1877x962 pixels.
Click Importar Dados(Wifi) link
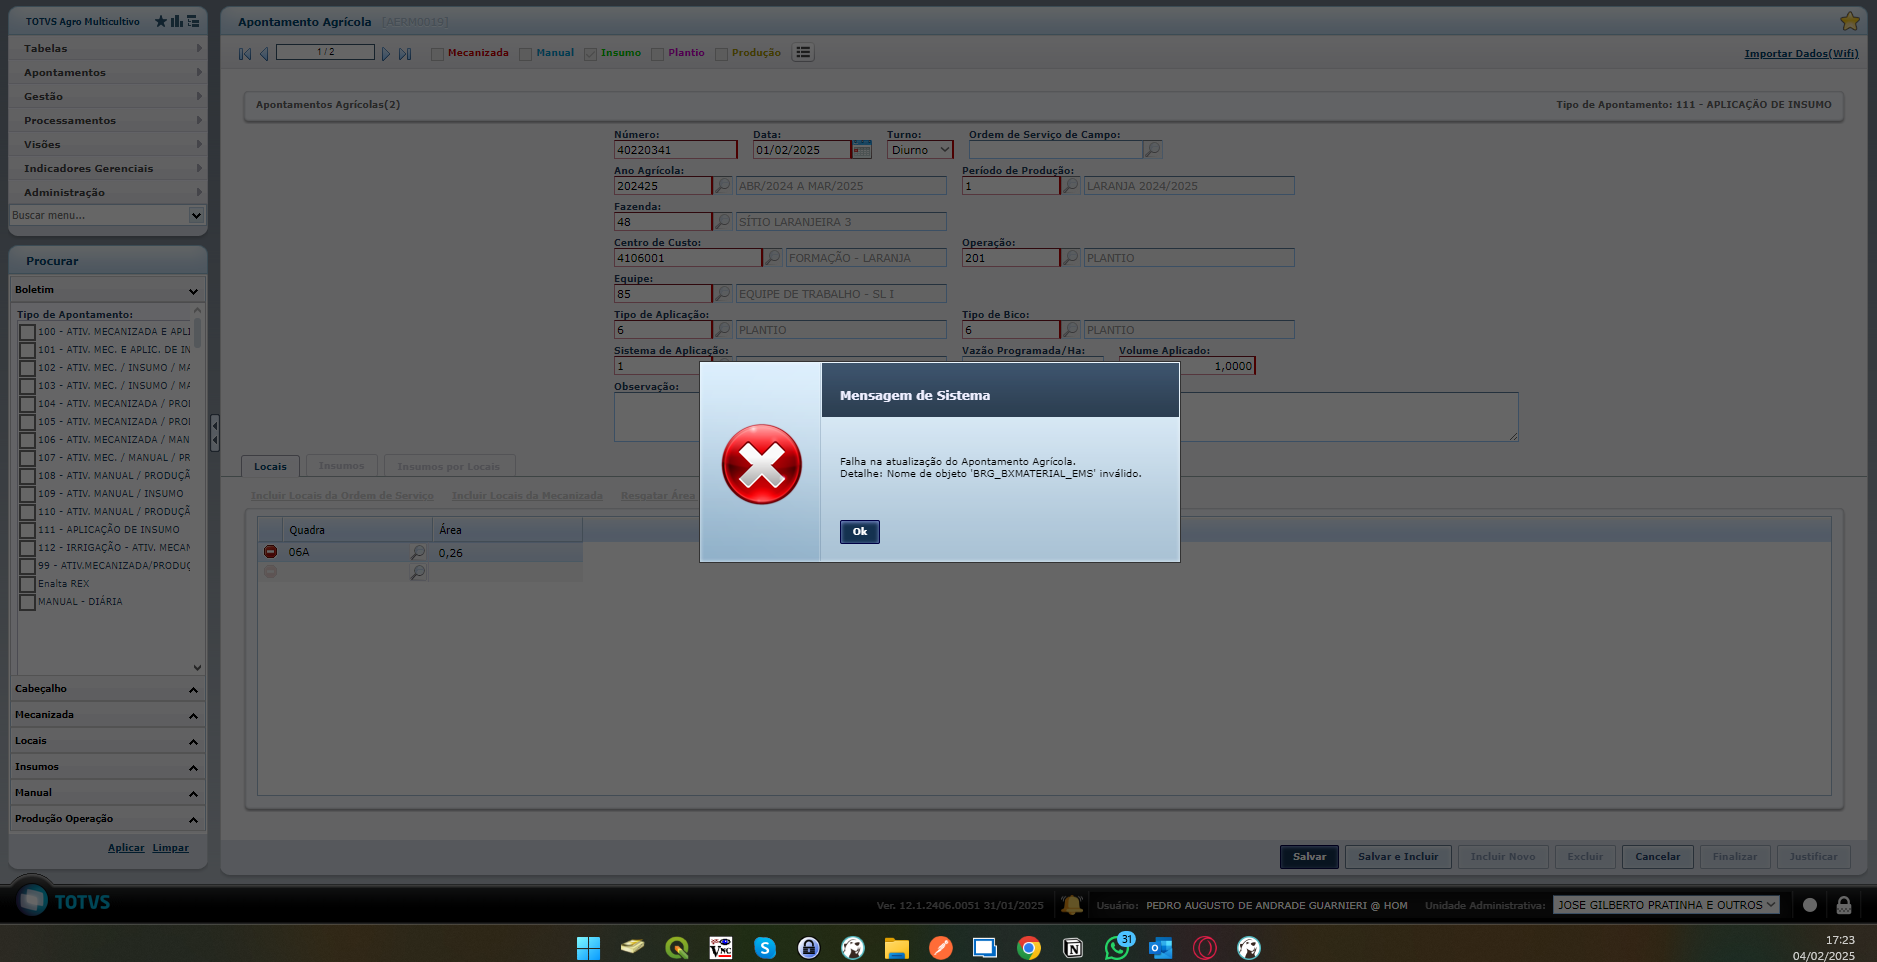[x=1801, y=54]
